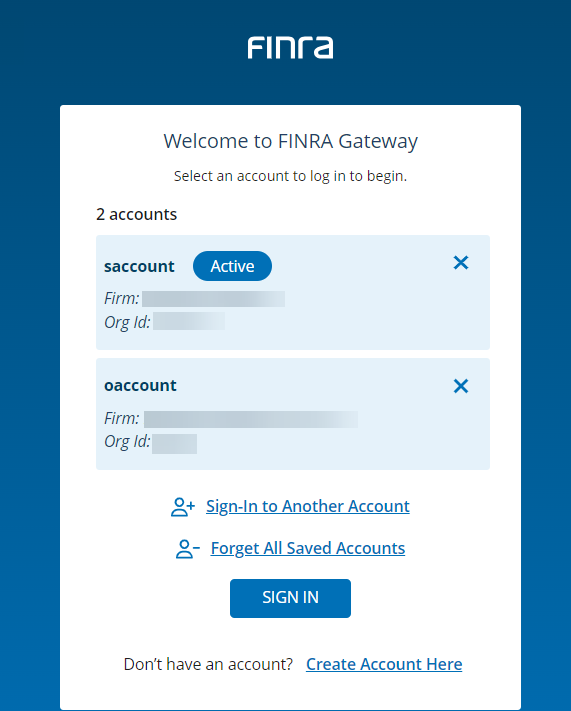Click the 2 accounts count label

[x=137, y=214]
